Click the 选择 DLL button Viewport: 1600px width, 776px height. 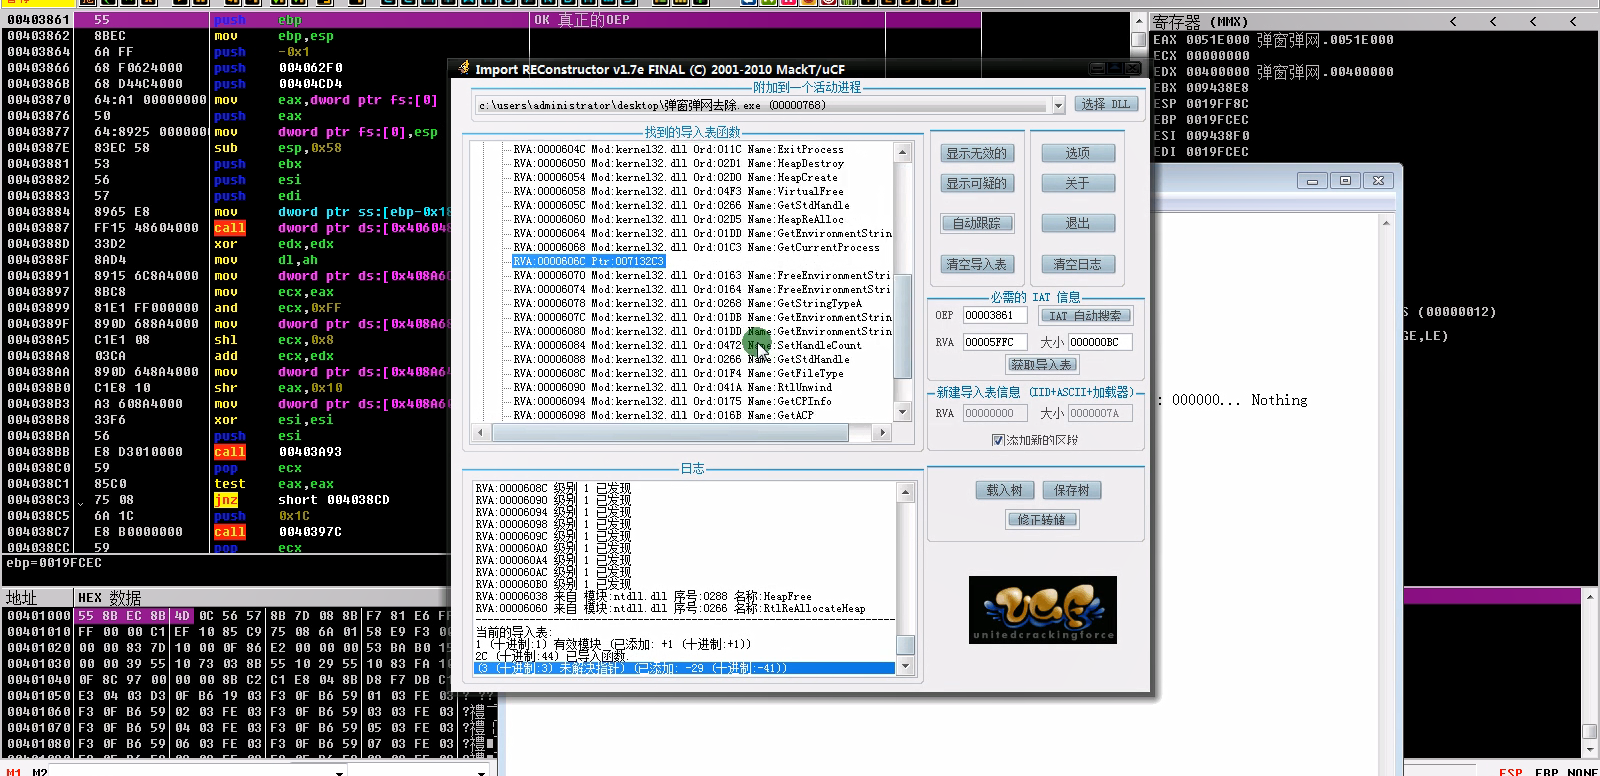tap(1106, 104)
